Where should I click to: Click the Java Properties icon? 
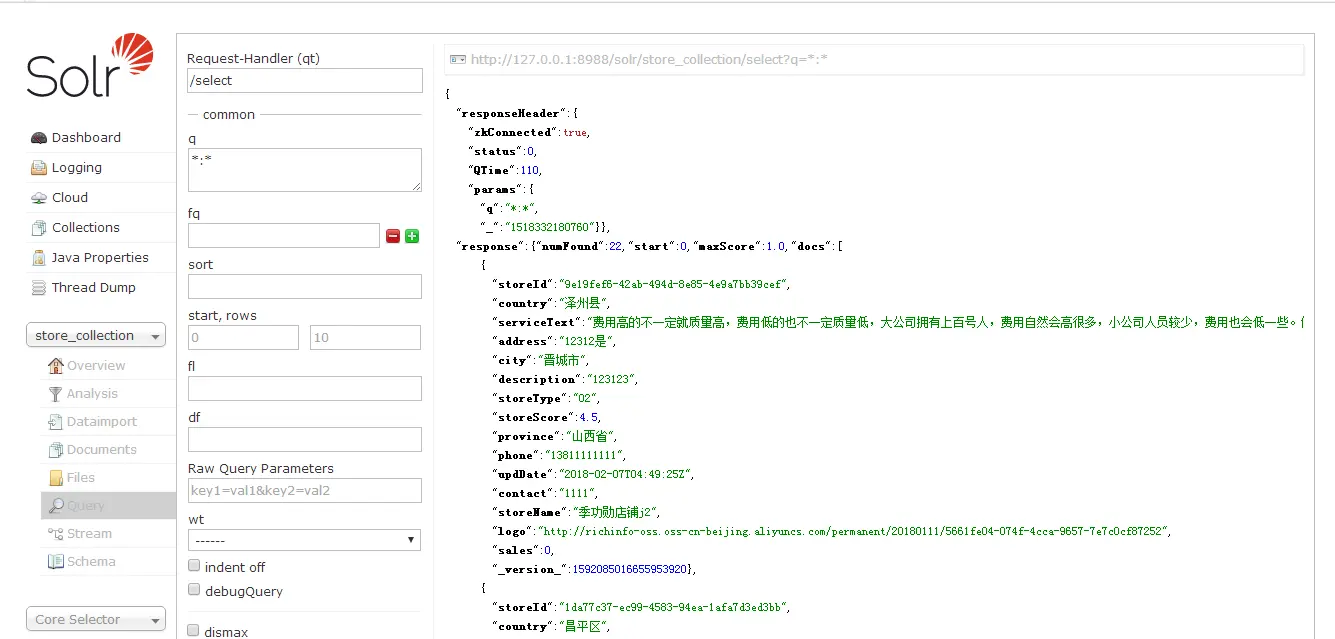click(39, 258)
